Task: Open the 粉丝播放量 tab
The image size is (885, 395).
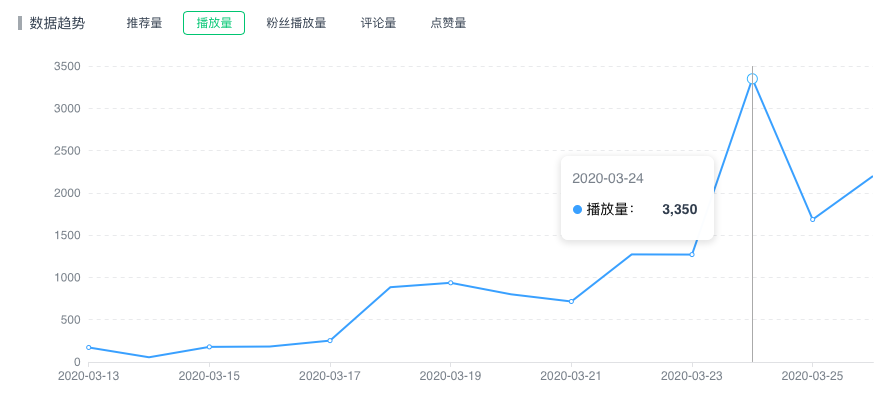Action: pyautogui.click(x=296, y=23)
